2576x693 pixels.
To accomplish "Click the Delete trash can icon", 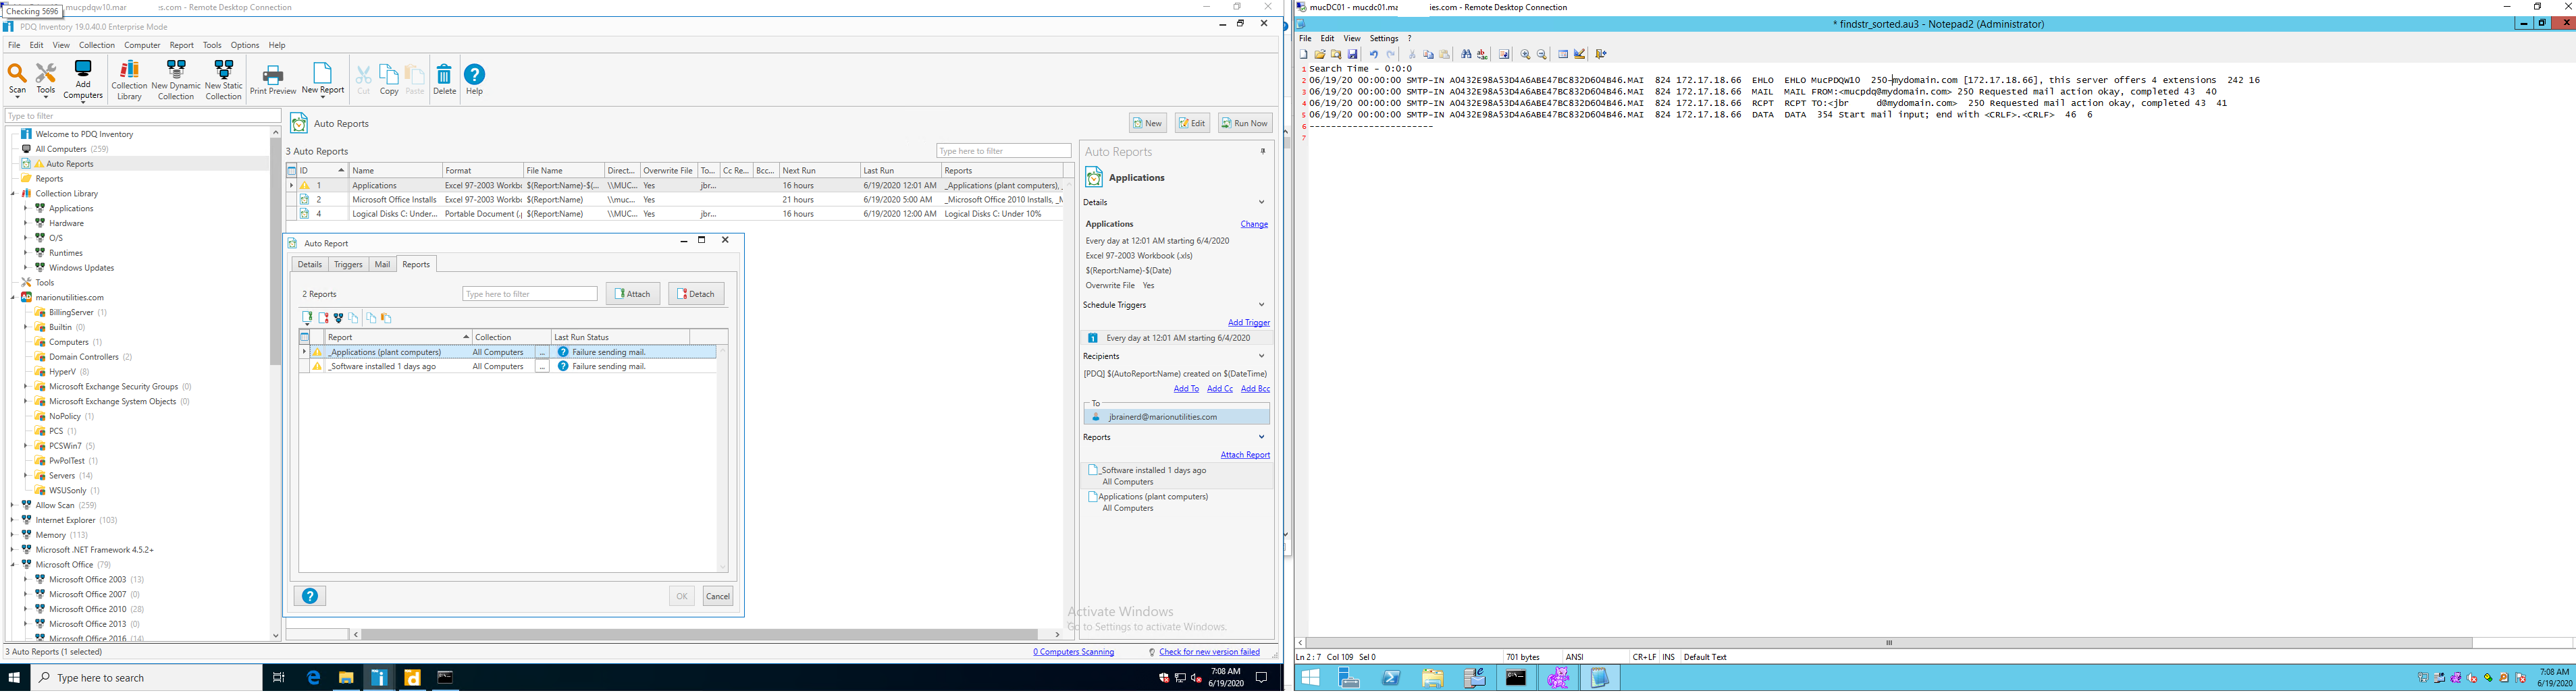I will point(444,79).
